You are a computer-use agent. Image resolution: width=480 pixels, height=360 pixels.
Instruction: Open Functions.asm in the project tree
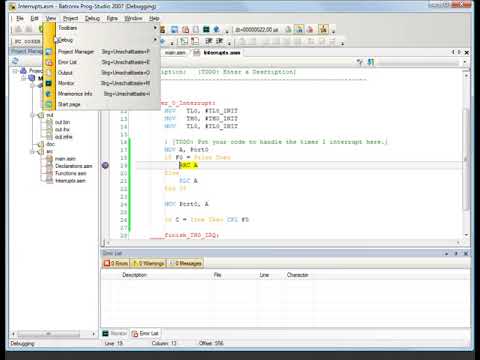(x=71, y=173)
